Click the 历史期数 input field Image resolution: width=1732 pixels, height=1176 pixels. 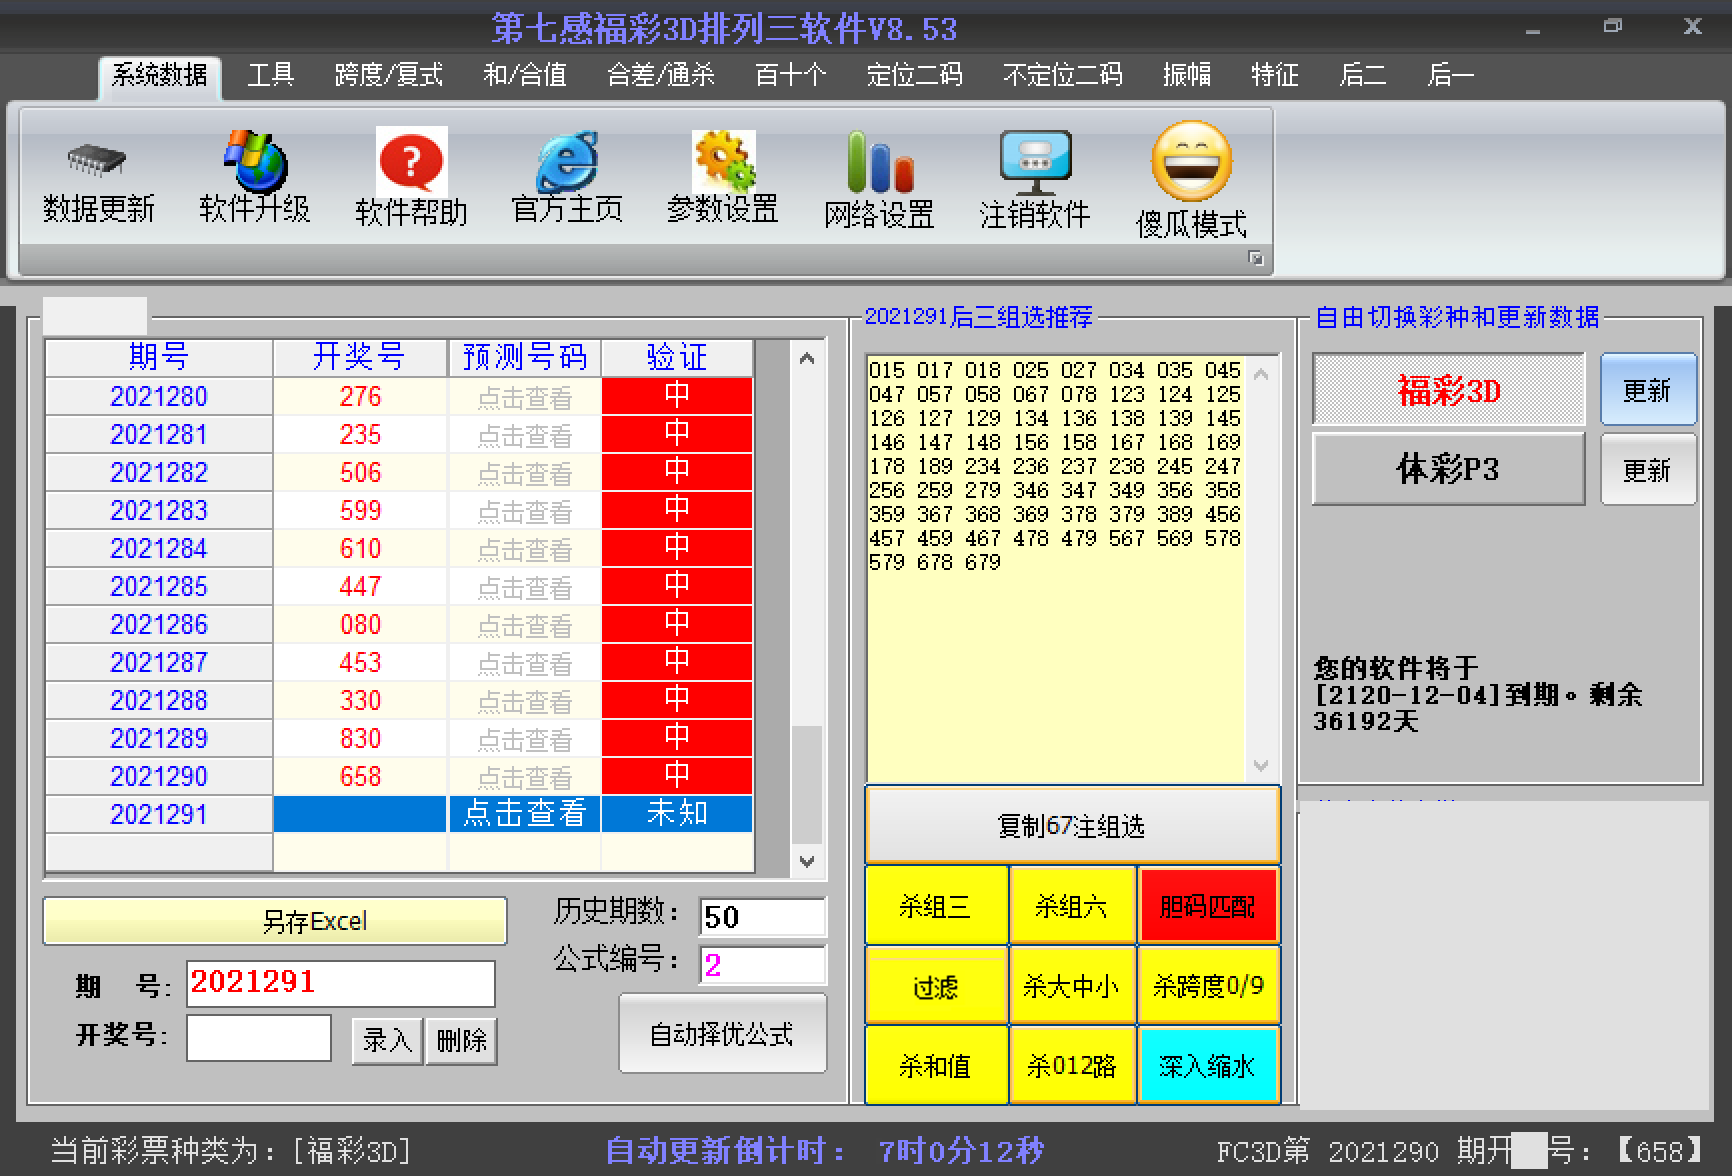tap(763, 917)
